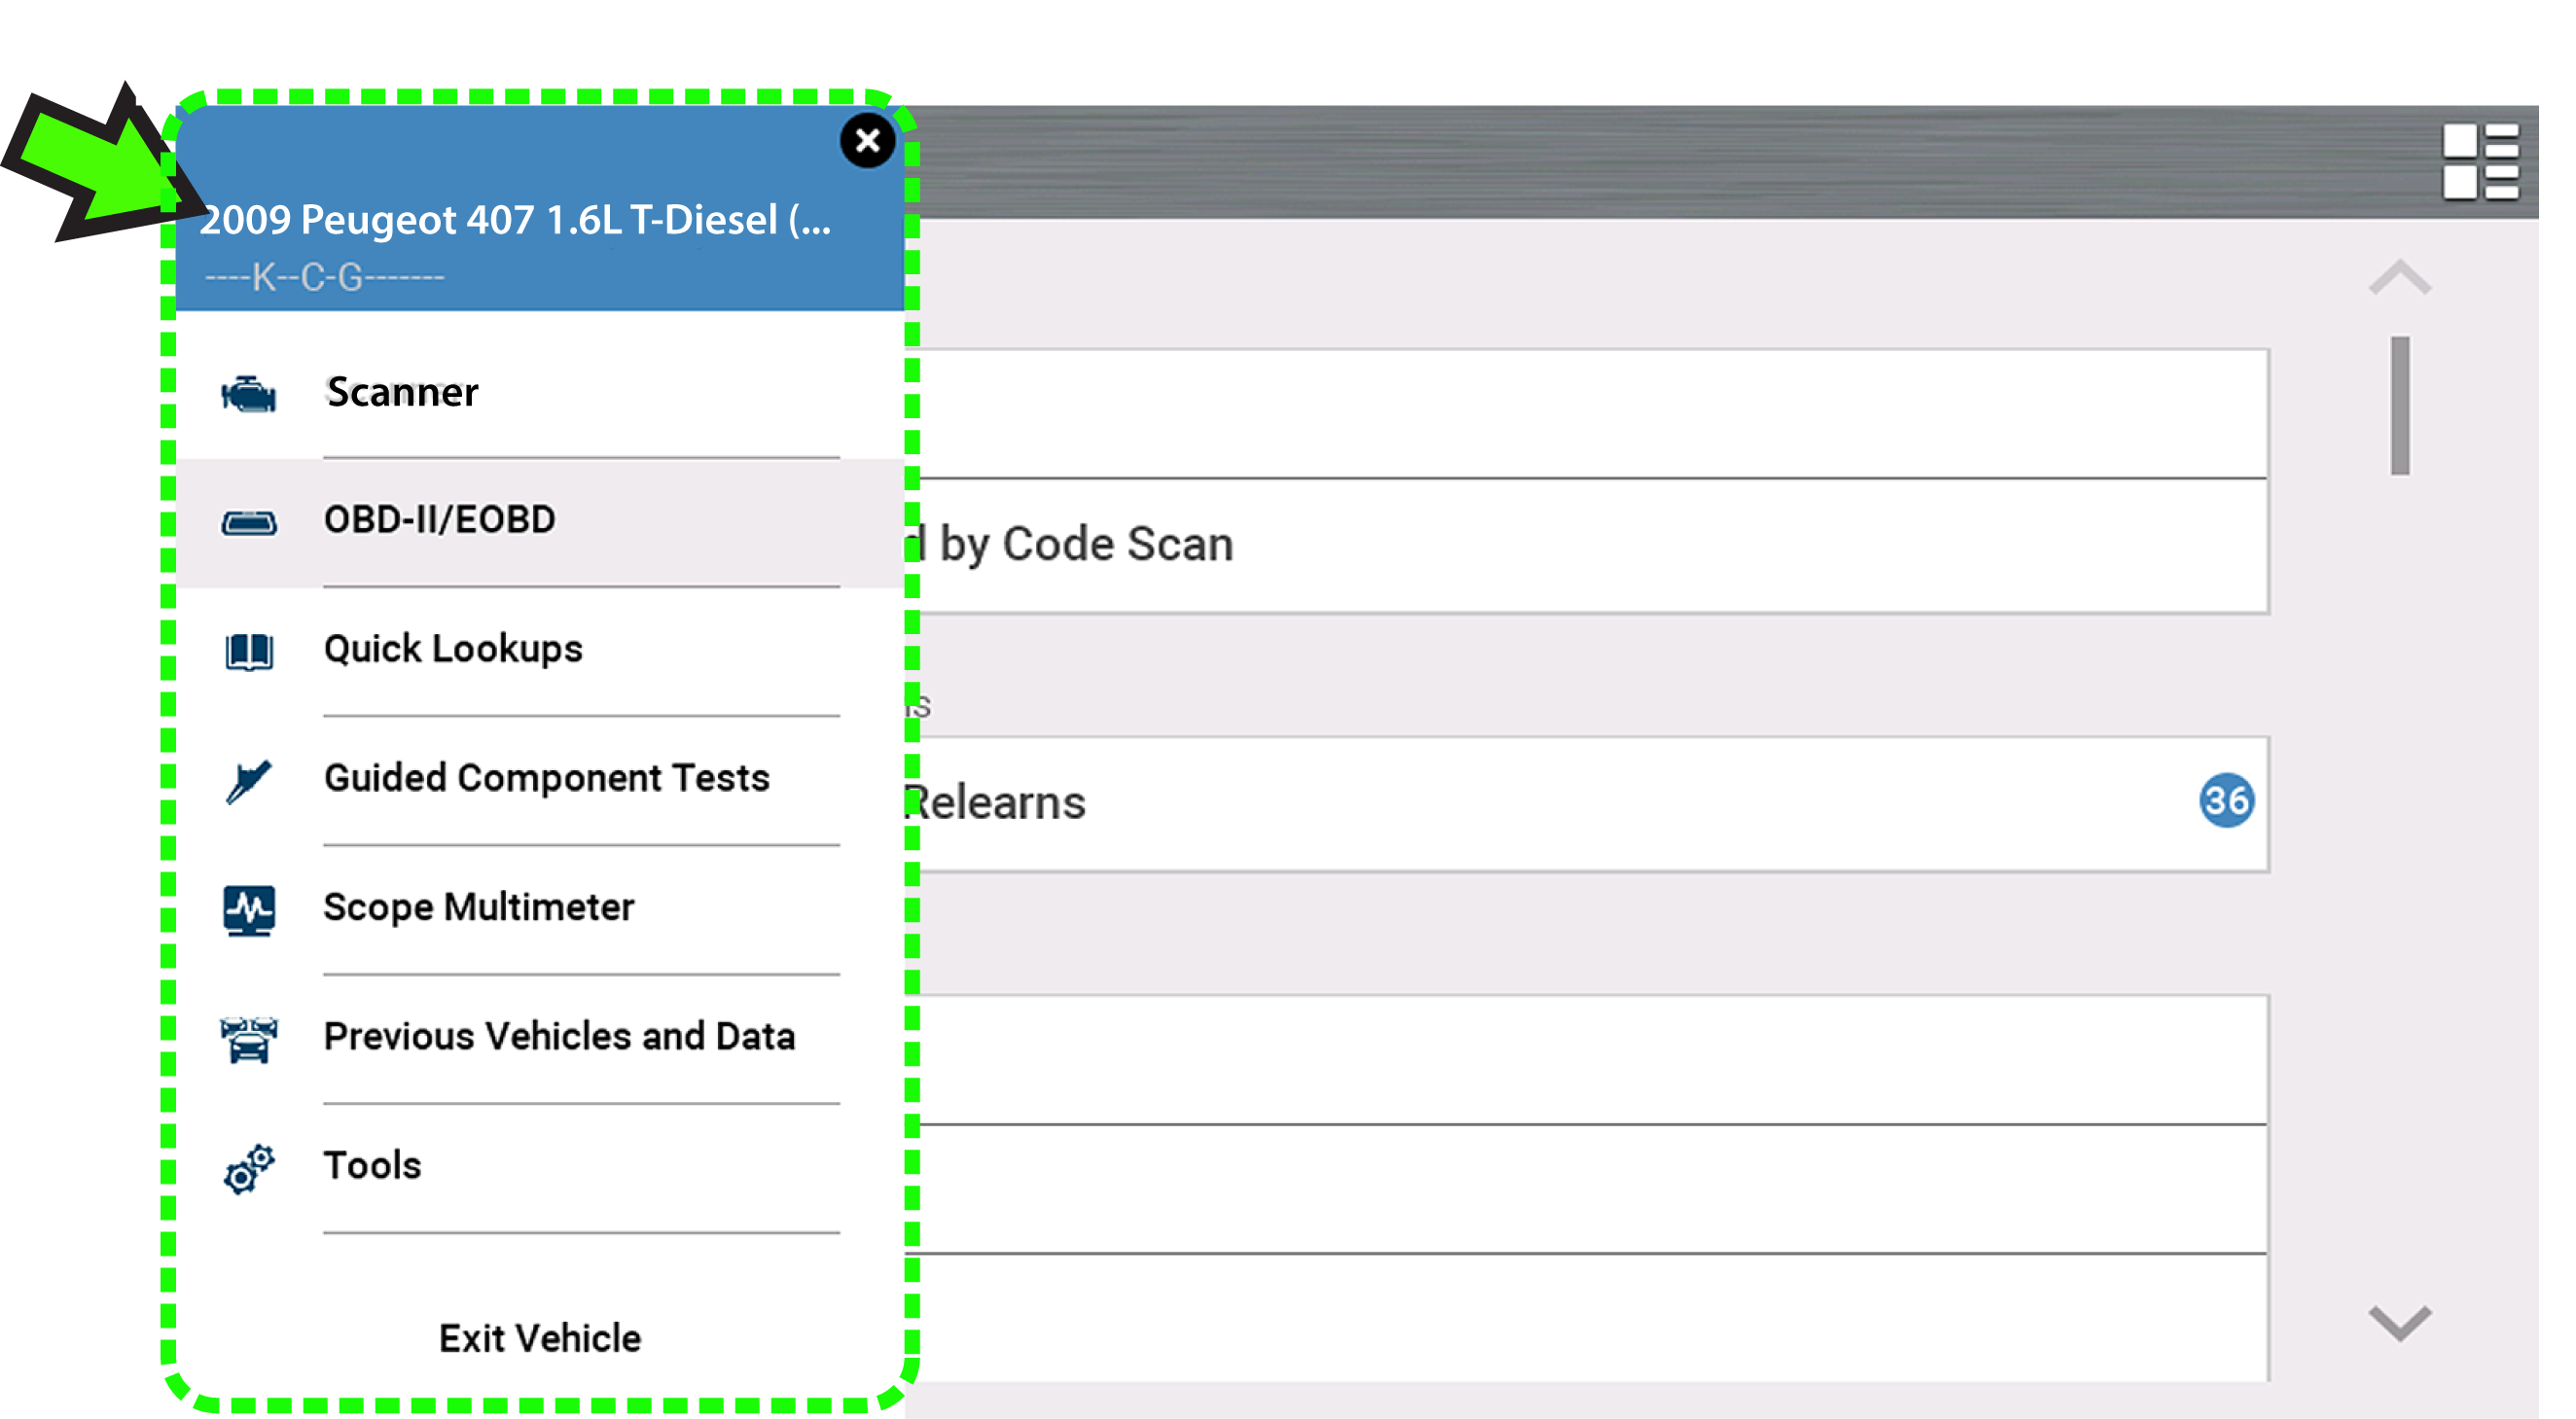Select OBD-II/EOBD from the menu

coord(439,520)
